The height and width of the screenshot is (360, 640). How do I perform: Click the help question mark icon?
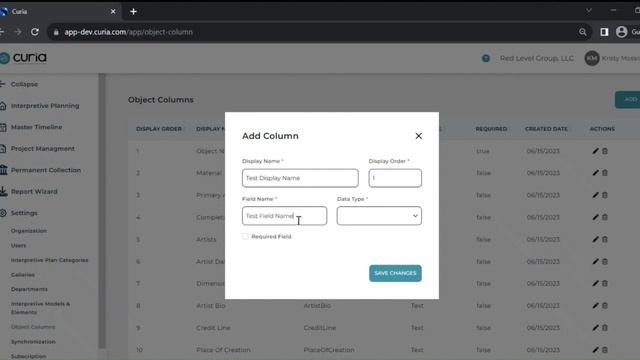pos(486,58)
